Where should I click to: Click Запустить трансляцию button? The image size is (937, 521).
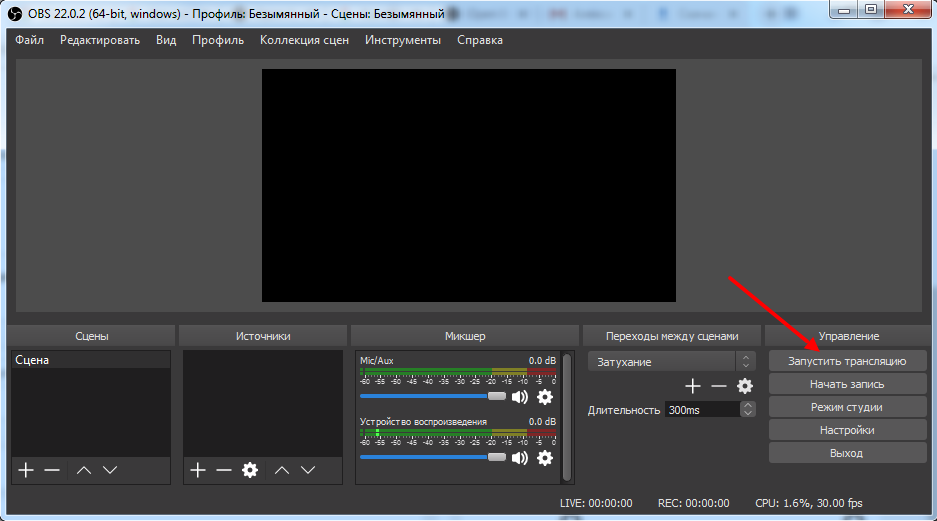(846, 361)
